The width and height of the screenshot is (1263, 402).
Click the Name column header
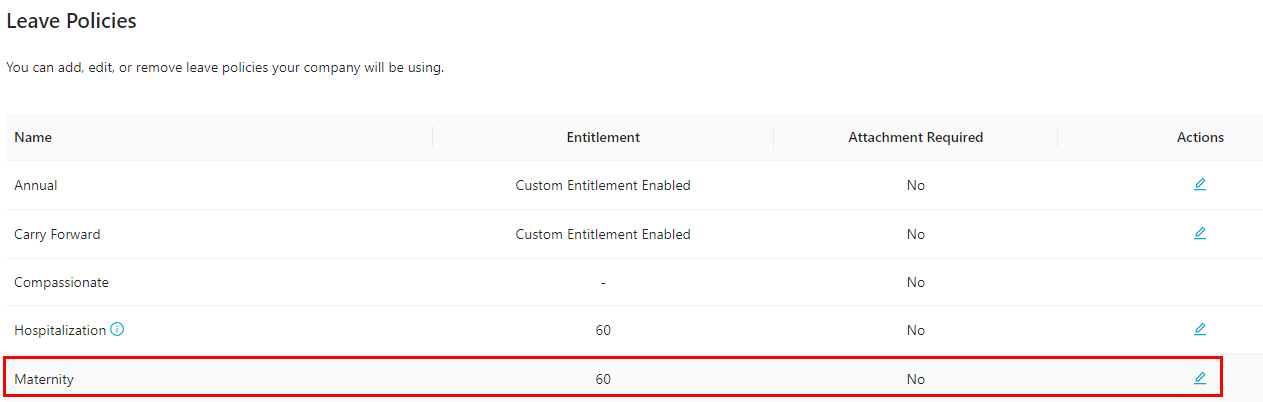pyautogui.click(x=33, y=137)
